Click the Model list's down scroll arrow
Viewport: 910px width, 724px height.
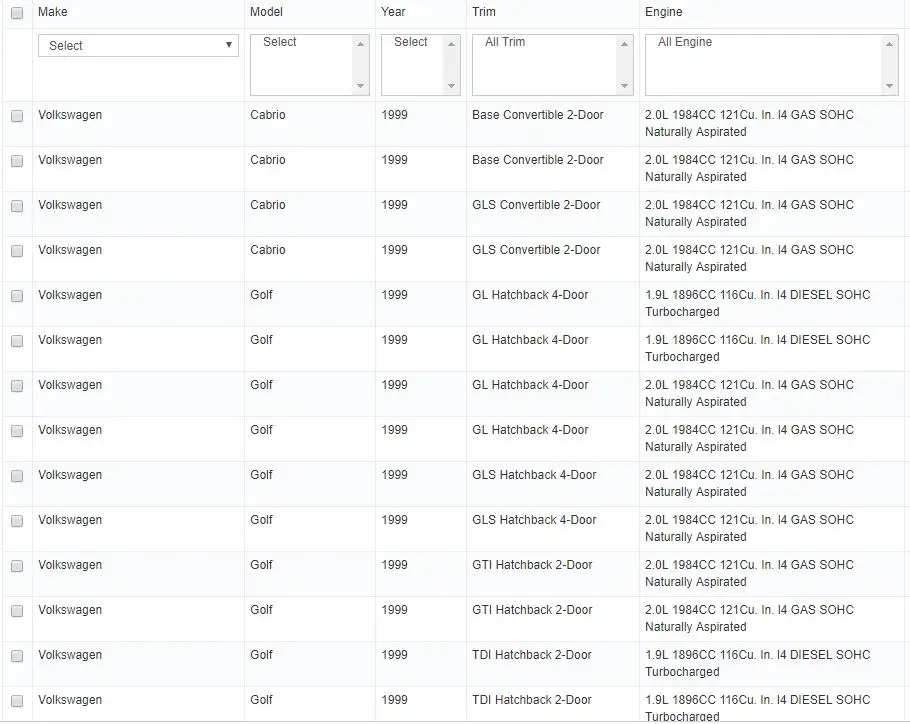click(x=360, y=86)
